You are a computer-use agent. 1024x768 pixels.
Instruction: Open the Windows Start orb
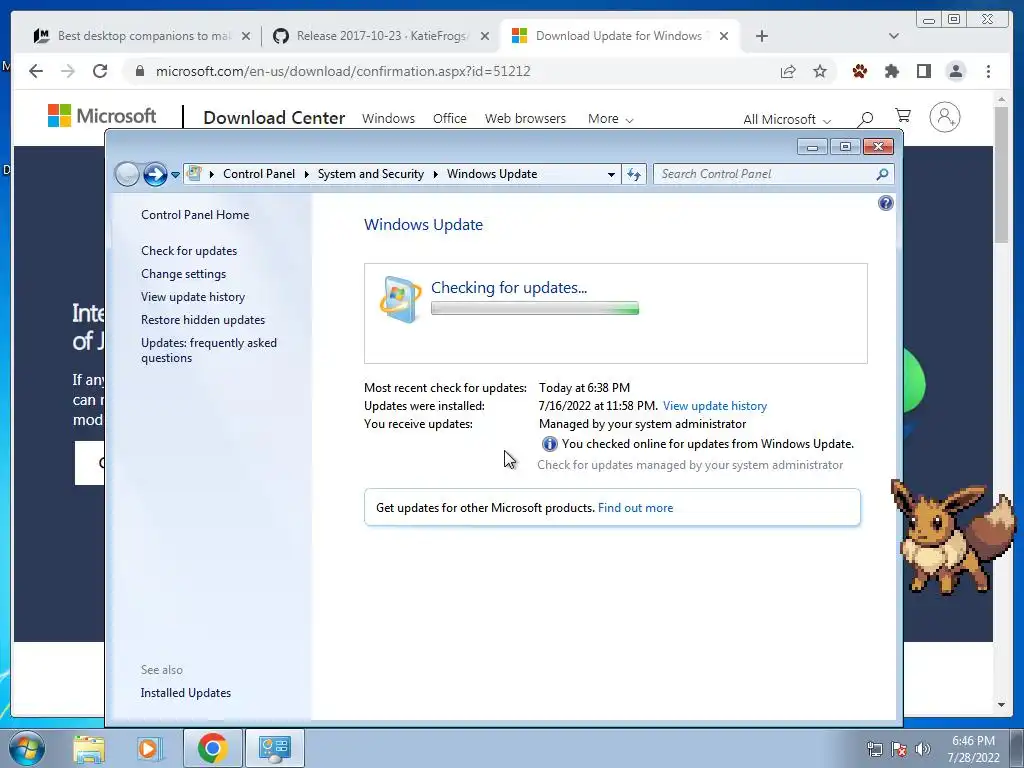tap(27, 748)
